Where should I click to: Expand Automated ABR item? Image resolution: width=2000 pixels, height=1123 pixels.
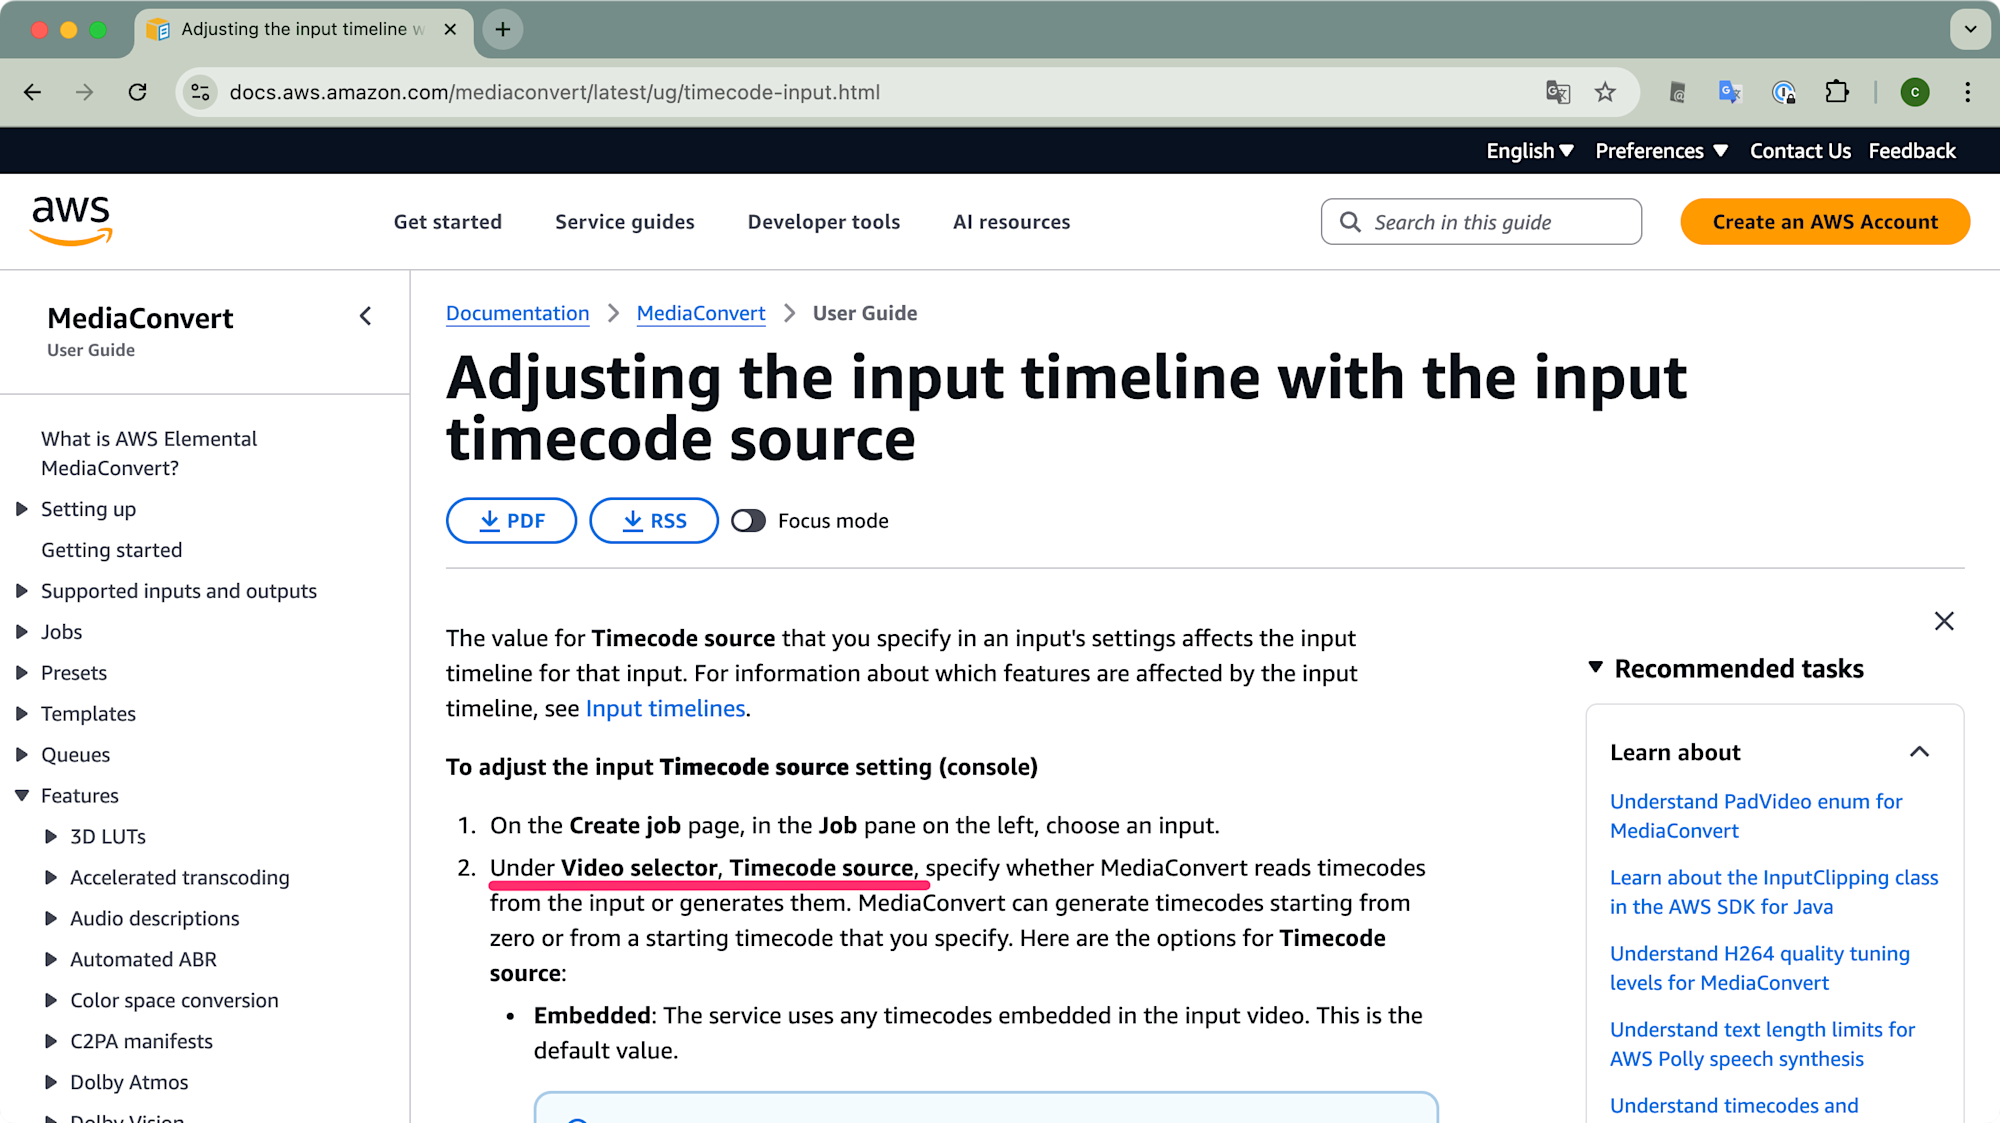51,960
